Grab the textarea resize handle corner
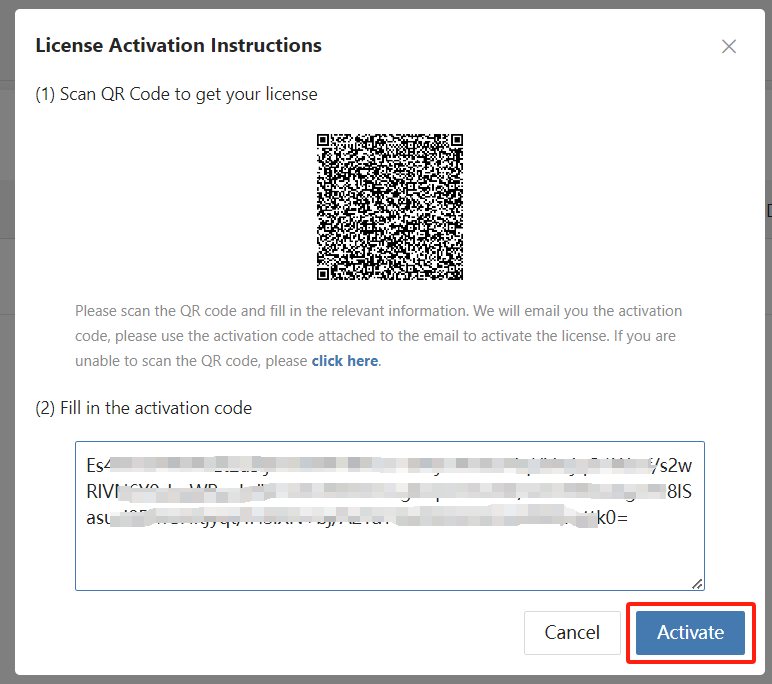This screenshot has height=684, width=772. tap(697, 584)
